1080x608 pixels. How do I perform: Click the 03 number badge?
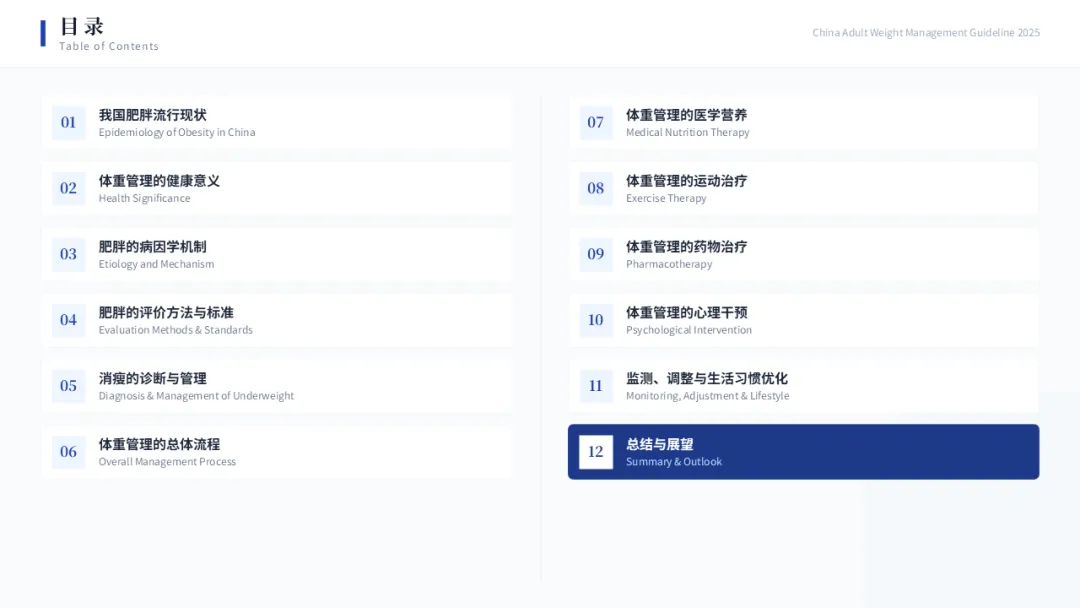(68, 254)
